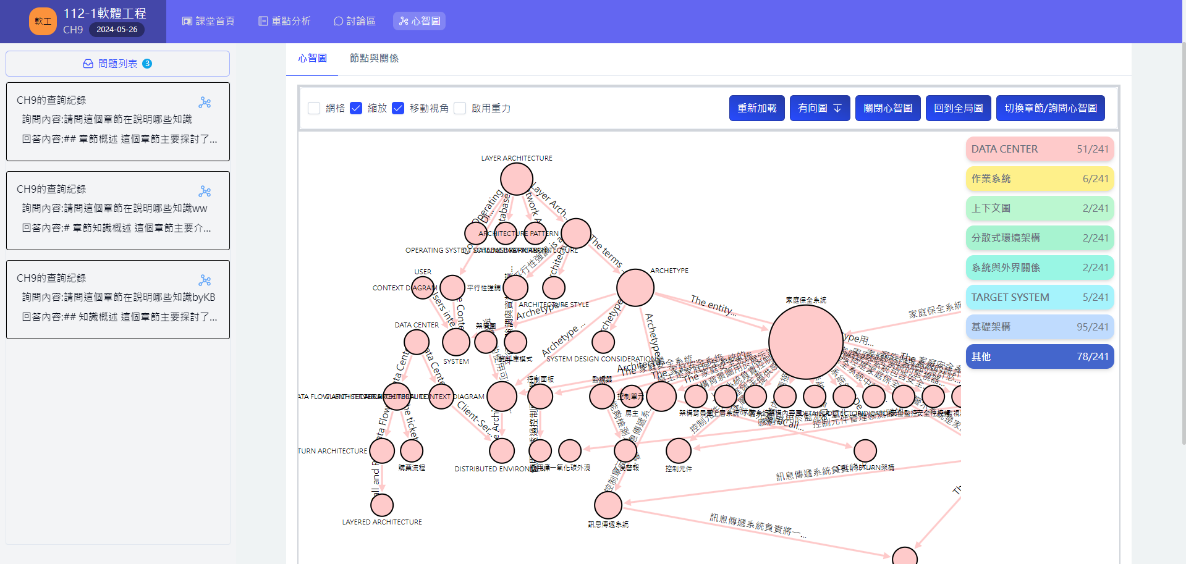Enable the 啟用重力 gravity checkbox
1186x564 pixels.
[x=460, y=108]
